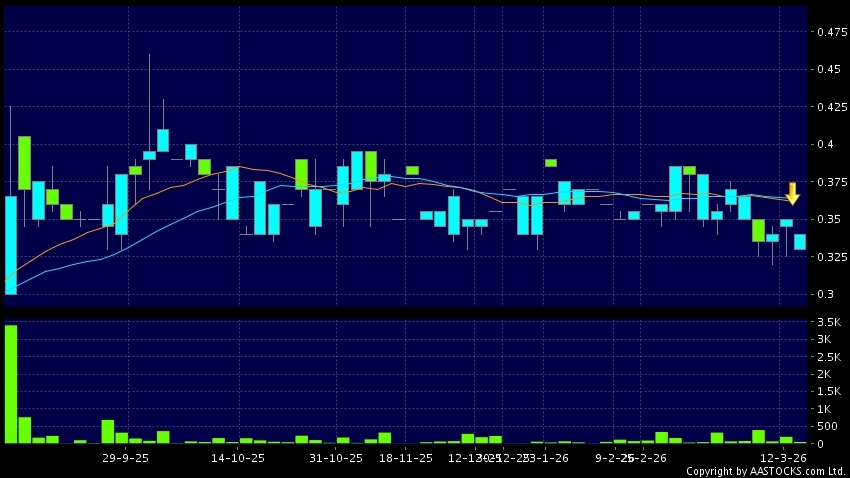Screen dimensions: 850x478
Task: Click the 31-10-25 date on the axis
Action: pos(336,458)
